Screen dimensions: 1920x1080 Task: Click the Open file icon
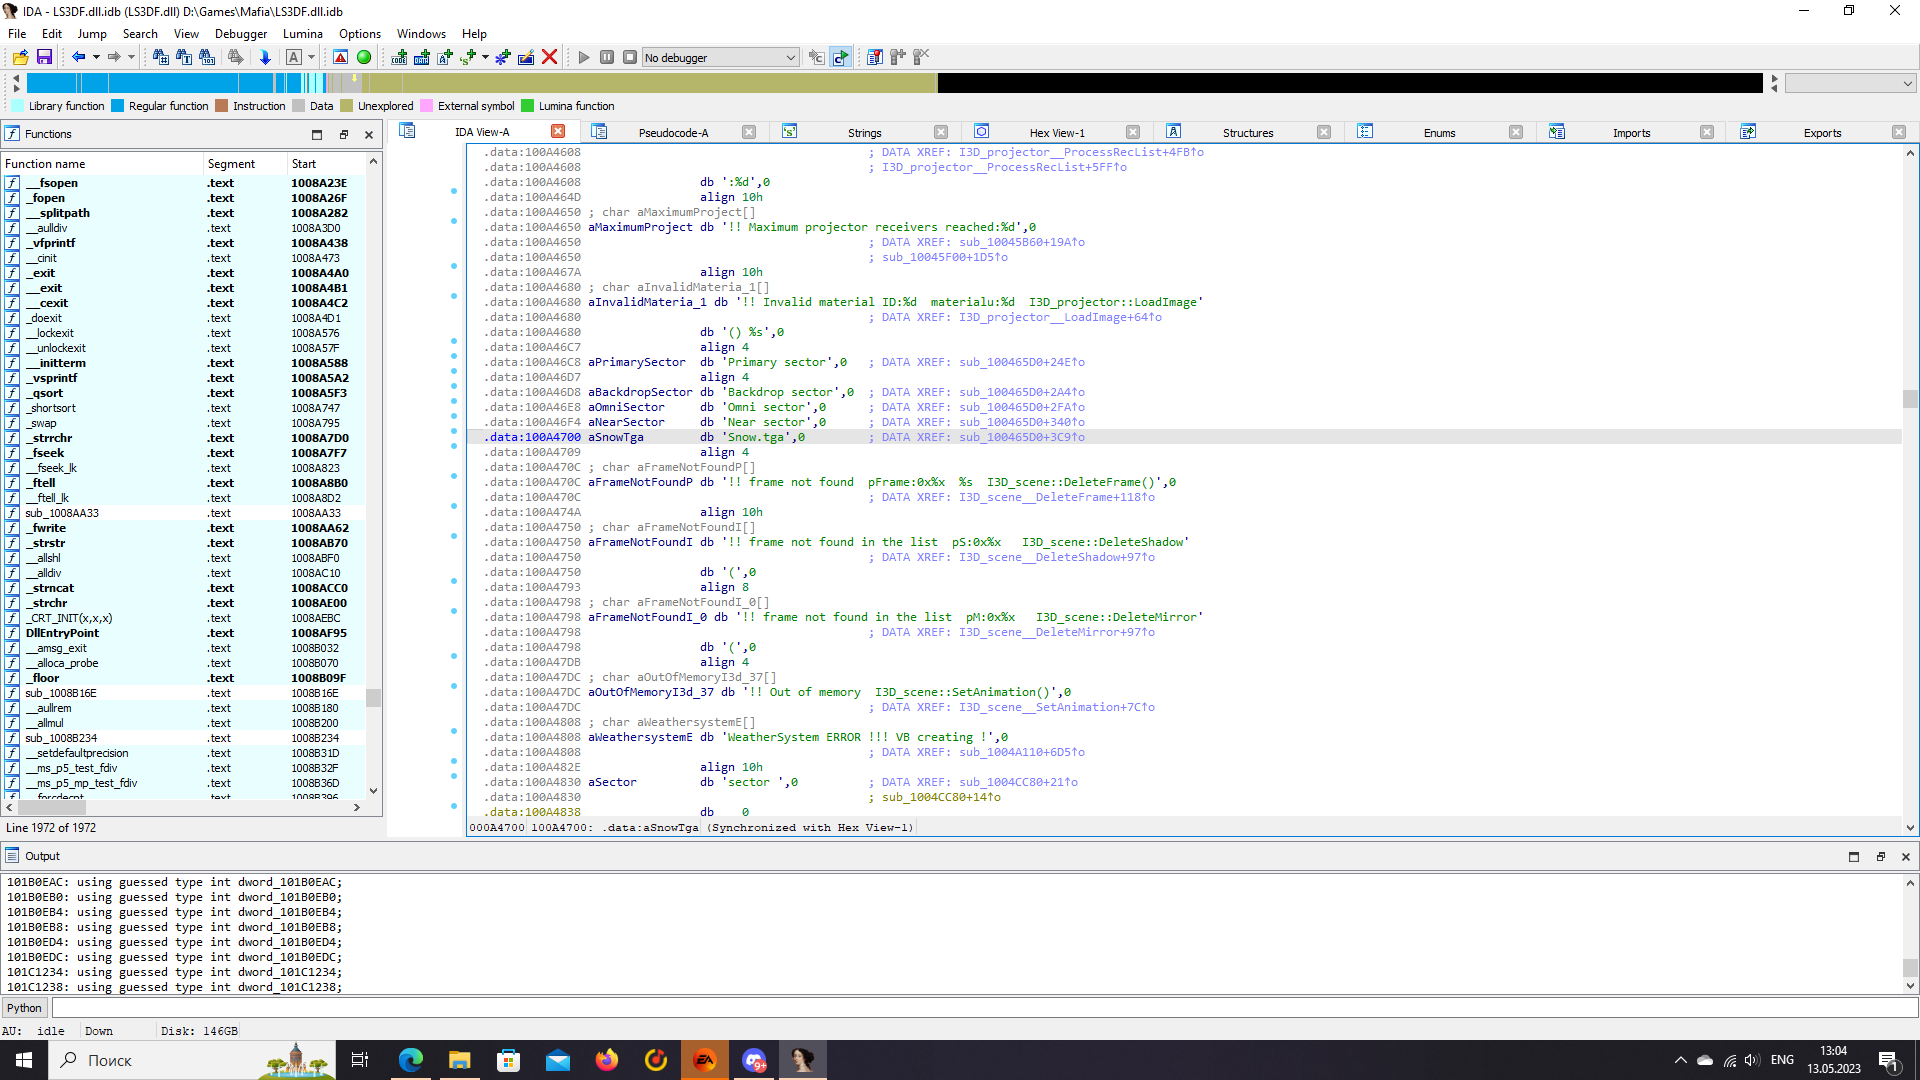point(20,57)
